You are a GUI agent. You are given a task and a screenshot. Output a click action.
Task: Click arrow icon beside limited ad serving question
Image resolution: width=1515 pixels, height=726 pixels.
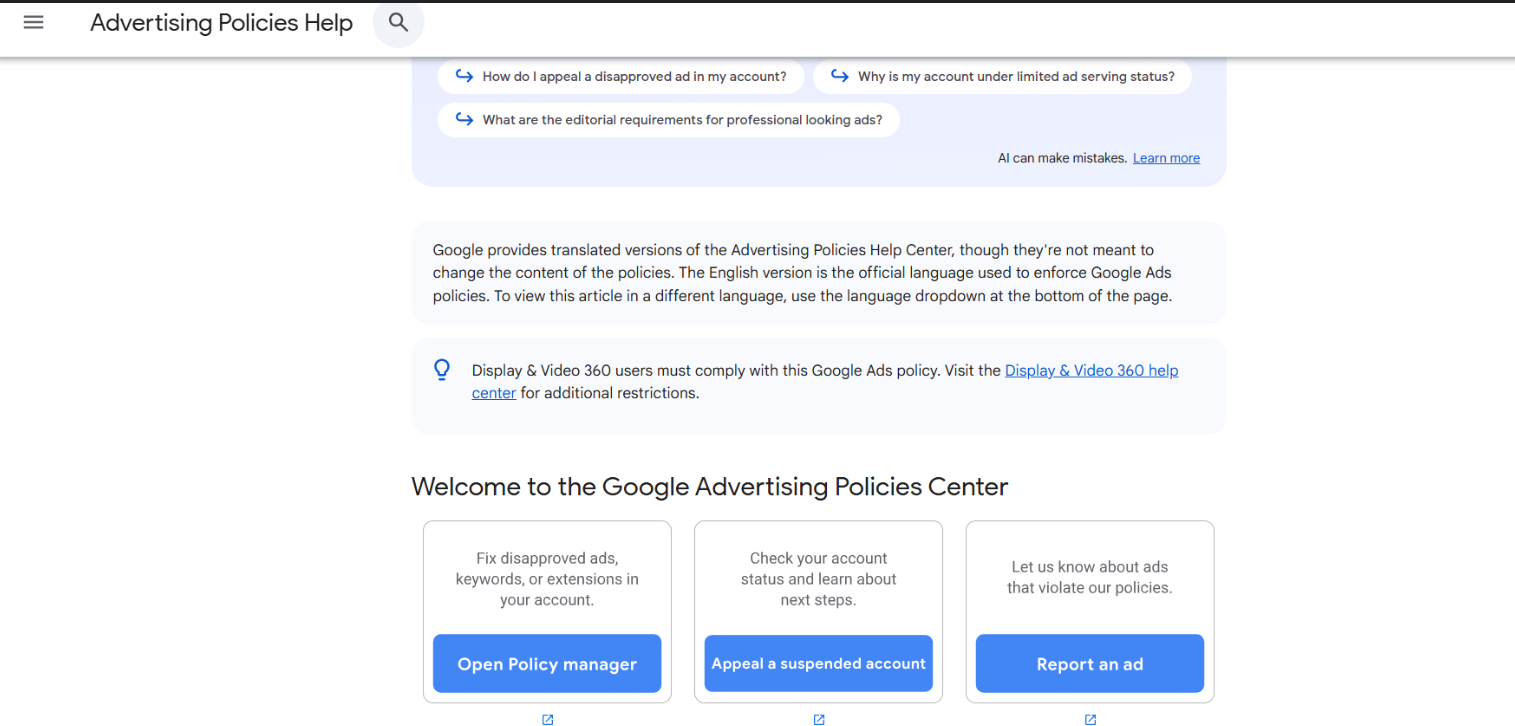click(x=840, y=76)
